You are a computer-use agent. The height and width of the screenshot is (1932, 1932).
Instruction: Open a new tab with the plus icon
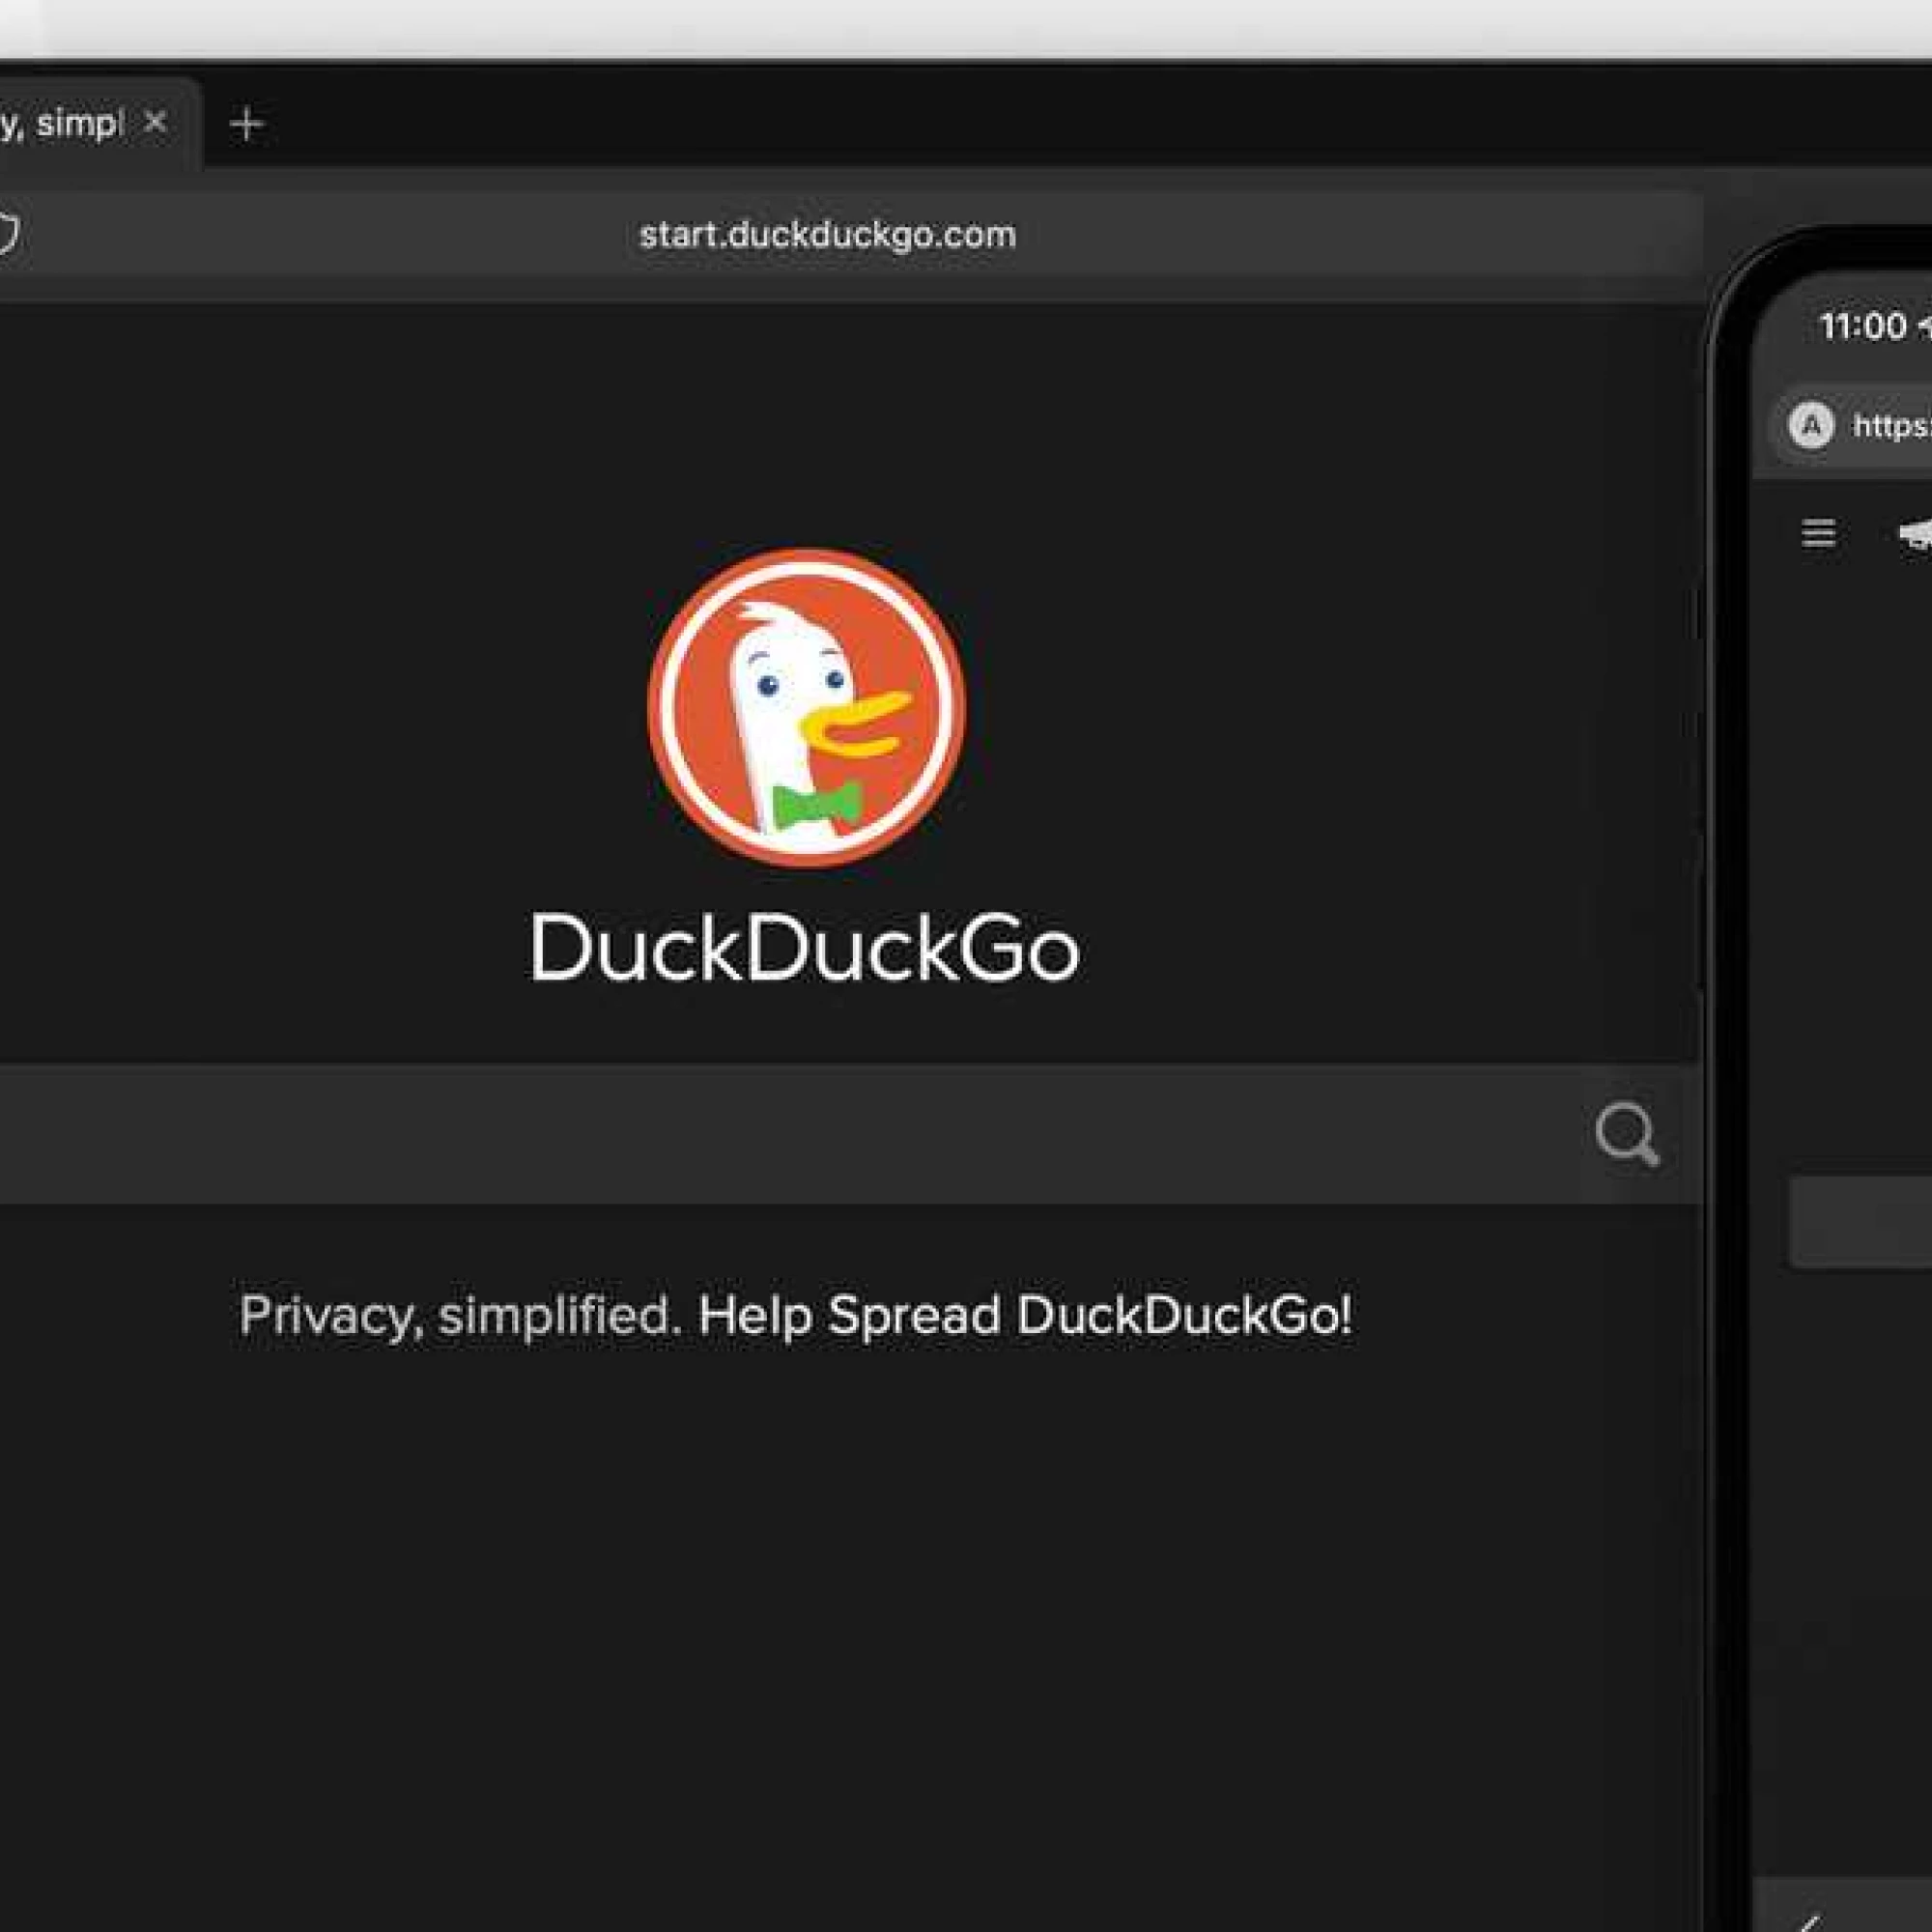coord(246,124)
